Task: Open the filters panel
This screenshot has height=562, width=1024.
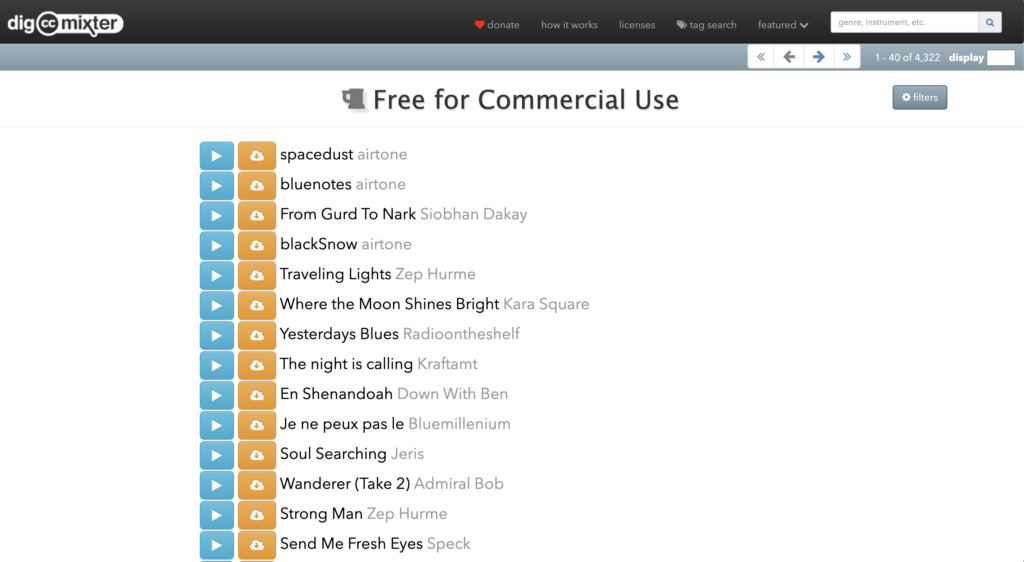Action: (x=919, y=97)
